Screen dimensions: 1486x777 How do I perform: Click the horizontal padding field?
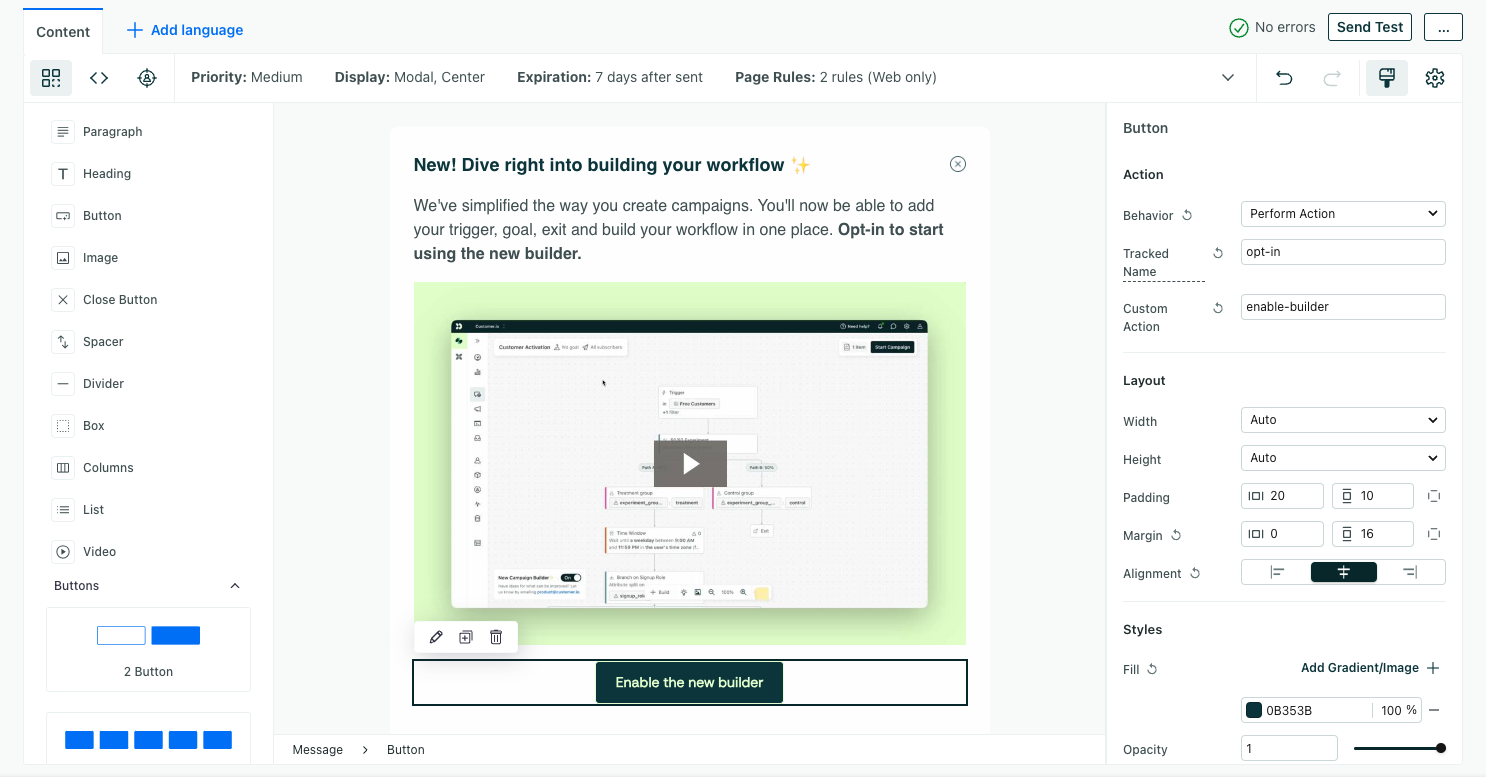[1282, 496]
